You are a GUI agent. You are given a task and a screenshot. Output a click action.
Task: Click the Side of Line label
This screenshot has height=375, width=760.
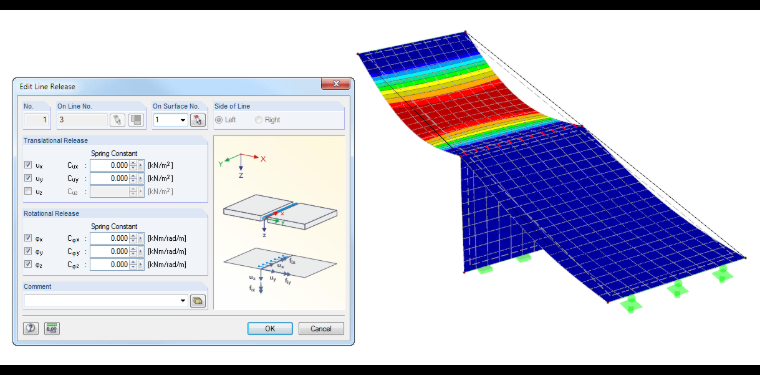(x=232, y=106)
